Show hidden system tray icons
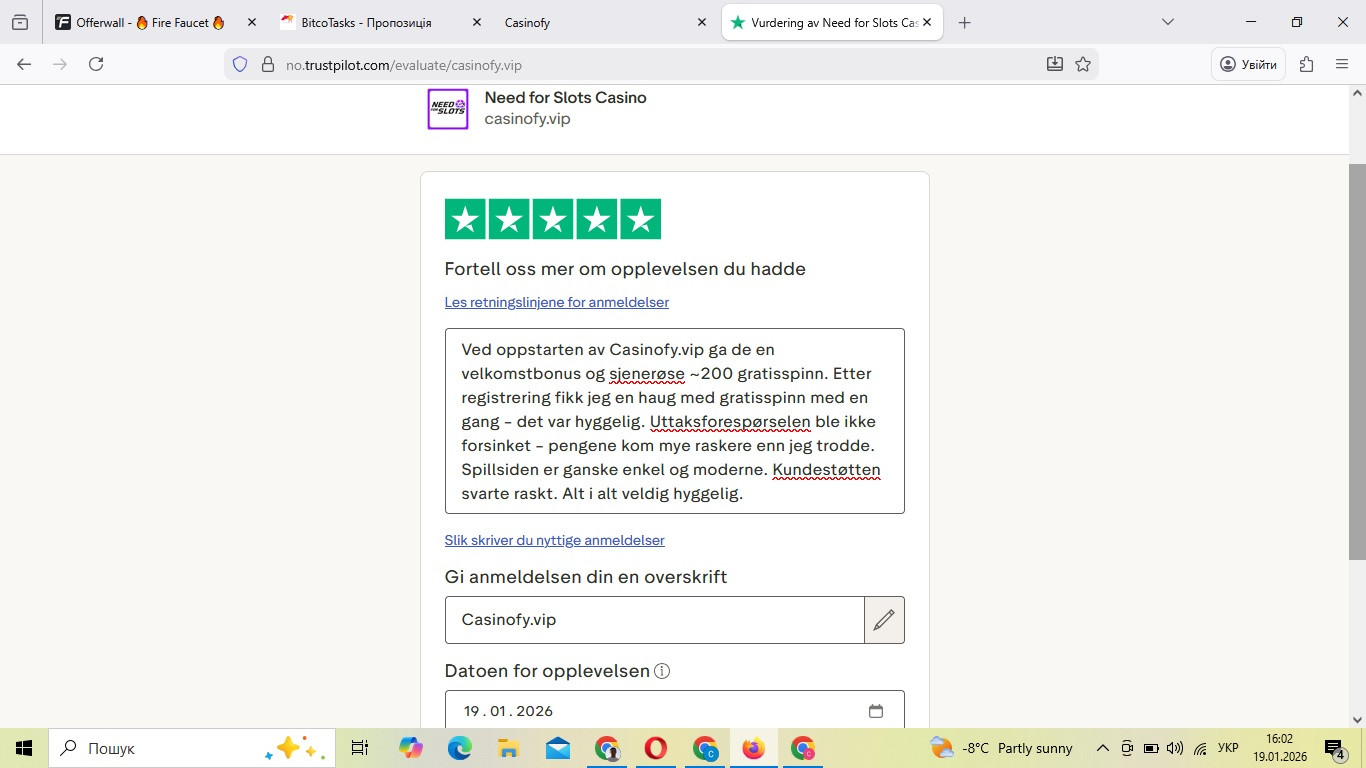 [1103, 748]
